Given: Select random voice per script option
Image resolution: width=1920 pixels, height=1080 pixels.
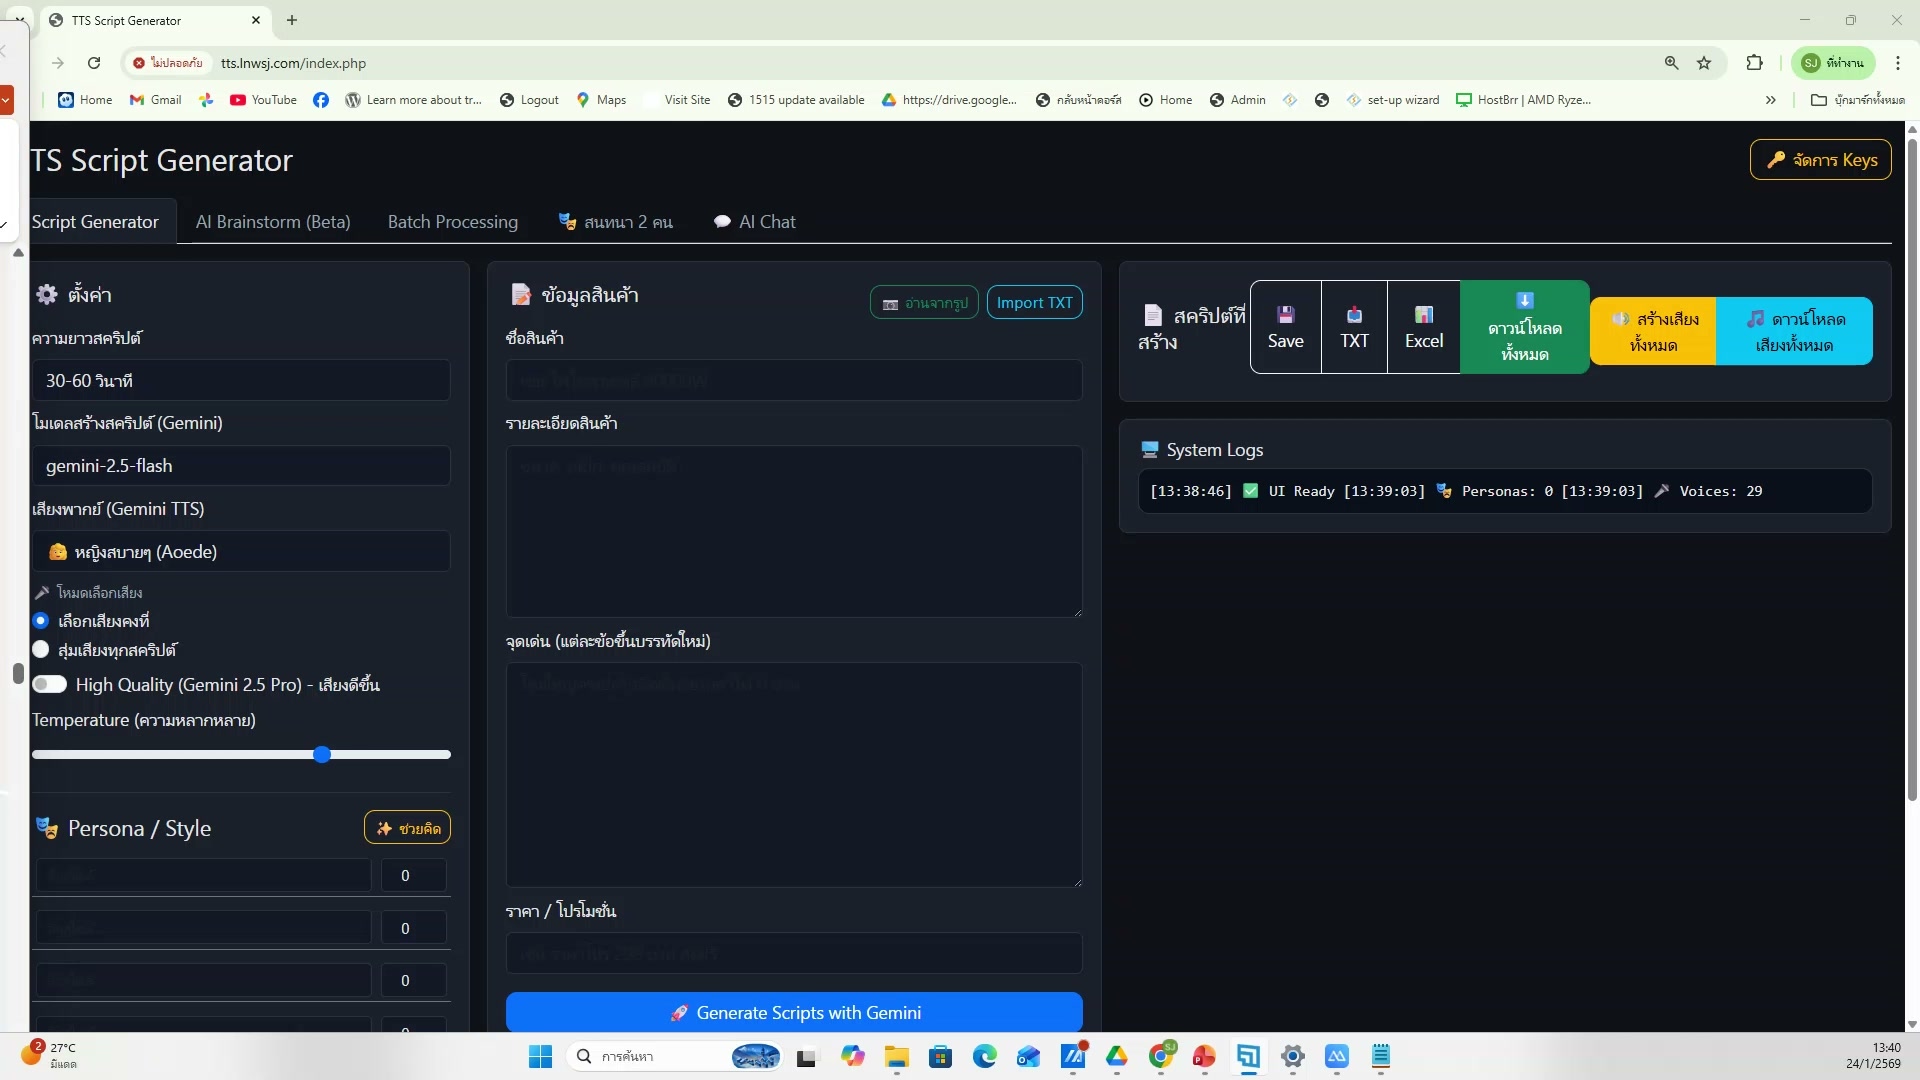Looking at the screenshot, I should pyautogui.click(x=42, y=649).
